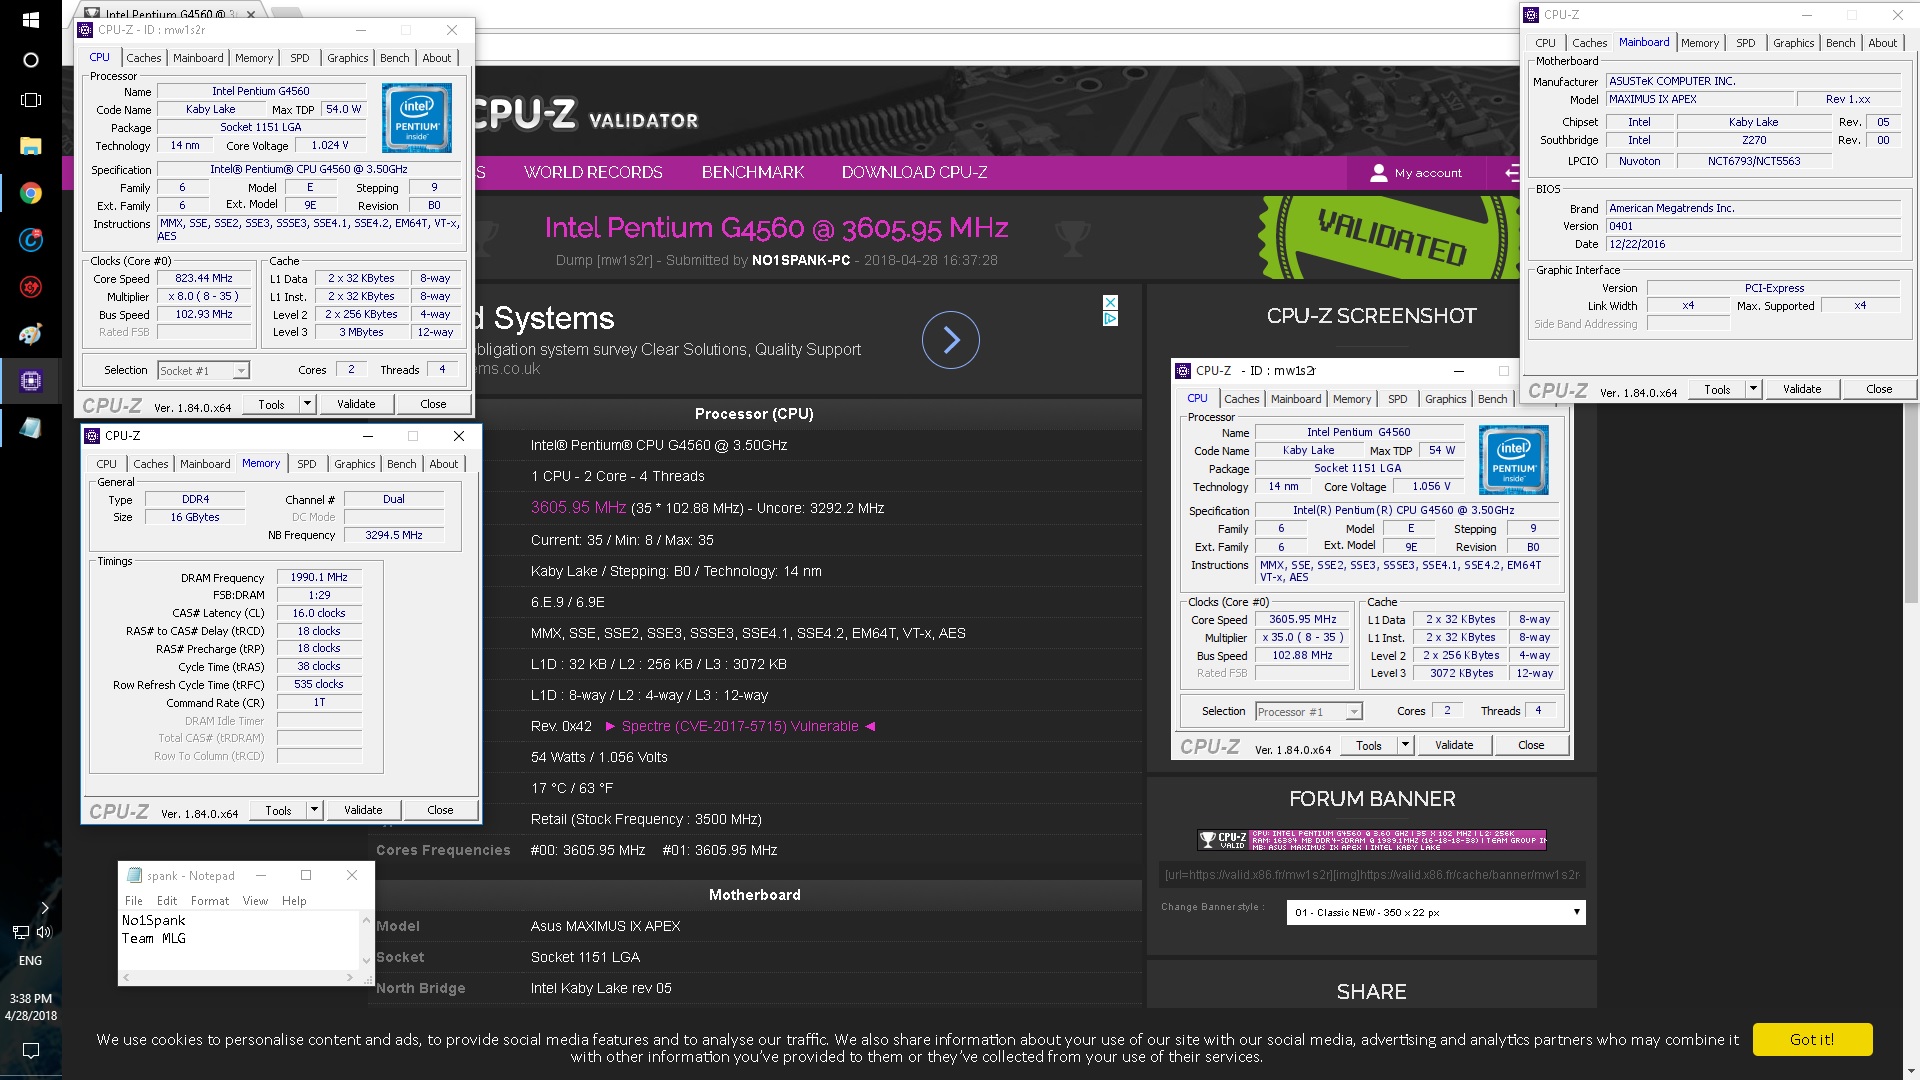This screenshot has width=1920, height=1080.
Task: Click the Intel Pentium logo in floating CPU-Z processor window
Action: point(417,118)
